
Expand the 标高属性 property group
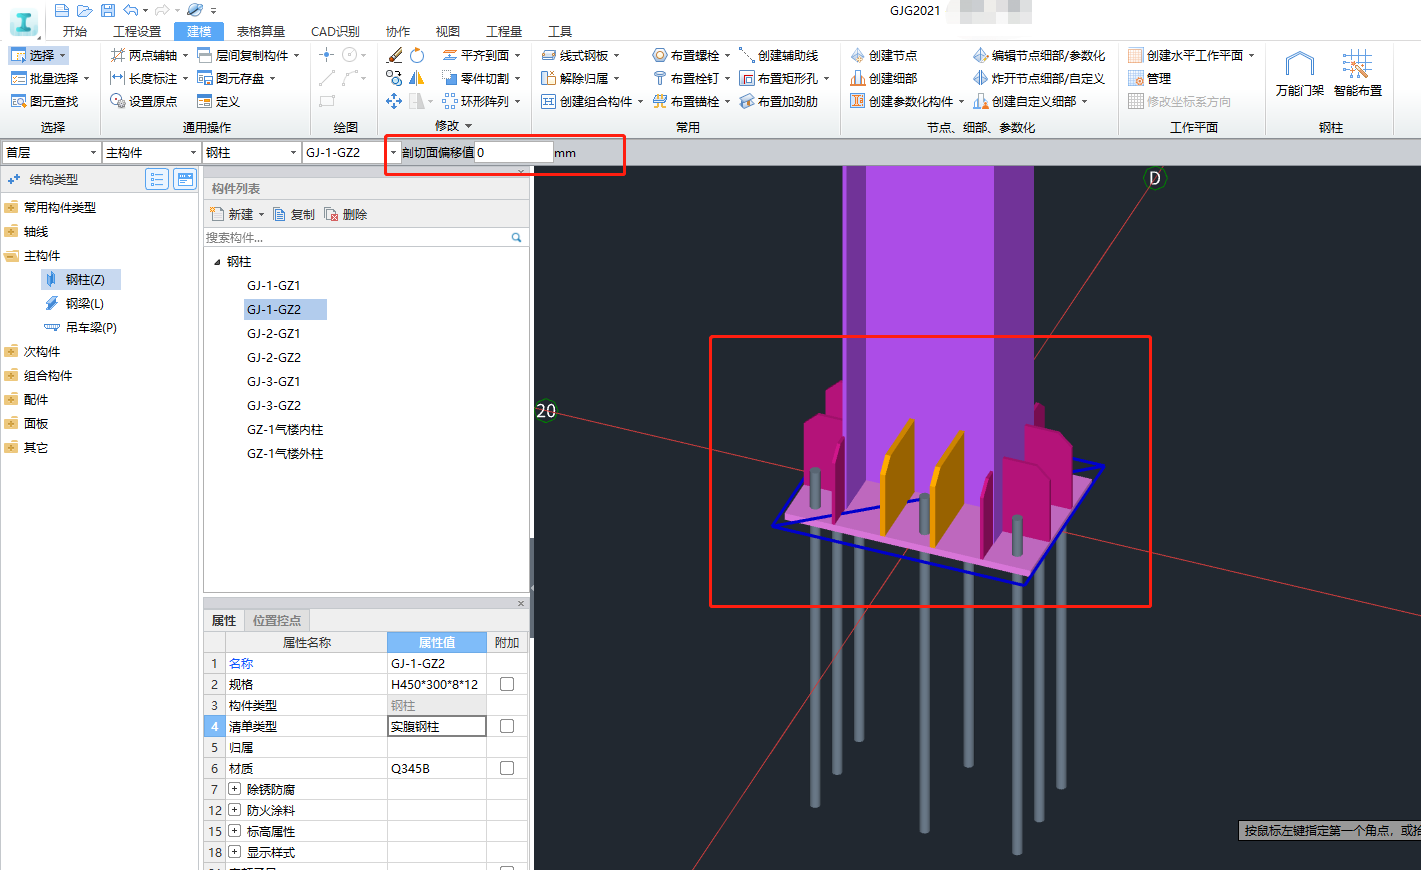(x=234, y=831)
